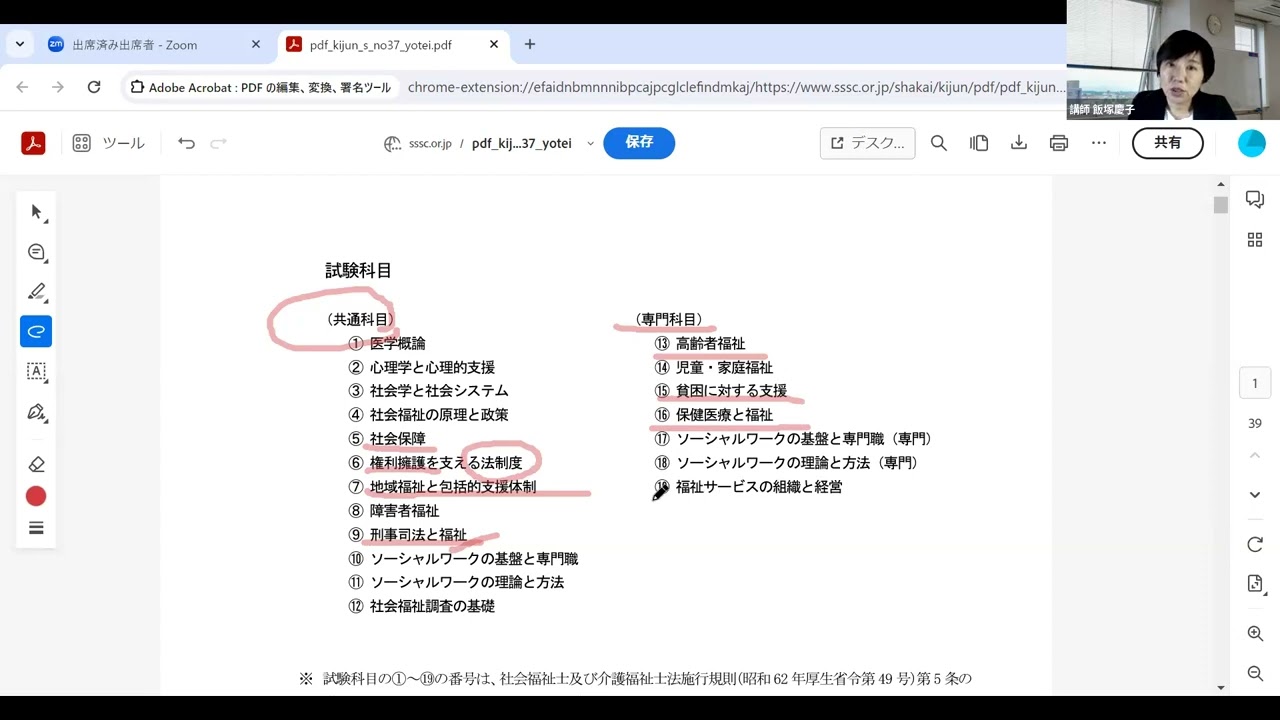This screenshot has height=720, width=1280.
Task: Click the text ⑫ 社会福祉調査の基礎
Action: [421, 606]
